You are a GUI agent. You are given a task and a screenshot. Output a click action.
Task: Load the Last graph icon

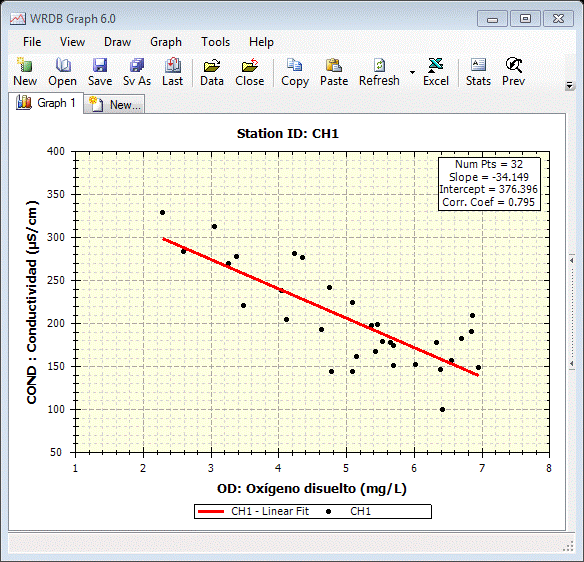(x=172, y=72)
